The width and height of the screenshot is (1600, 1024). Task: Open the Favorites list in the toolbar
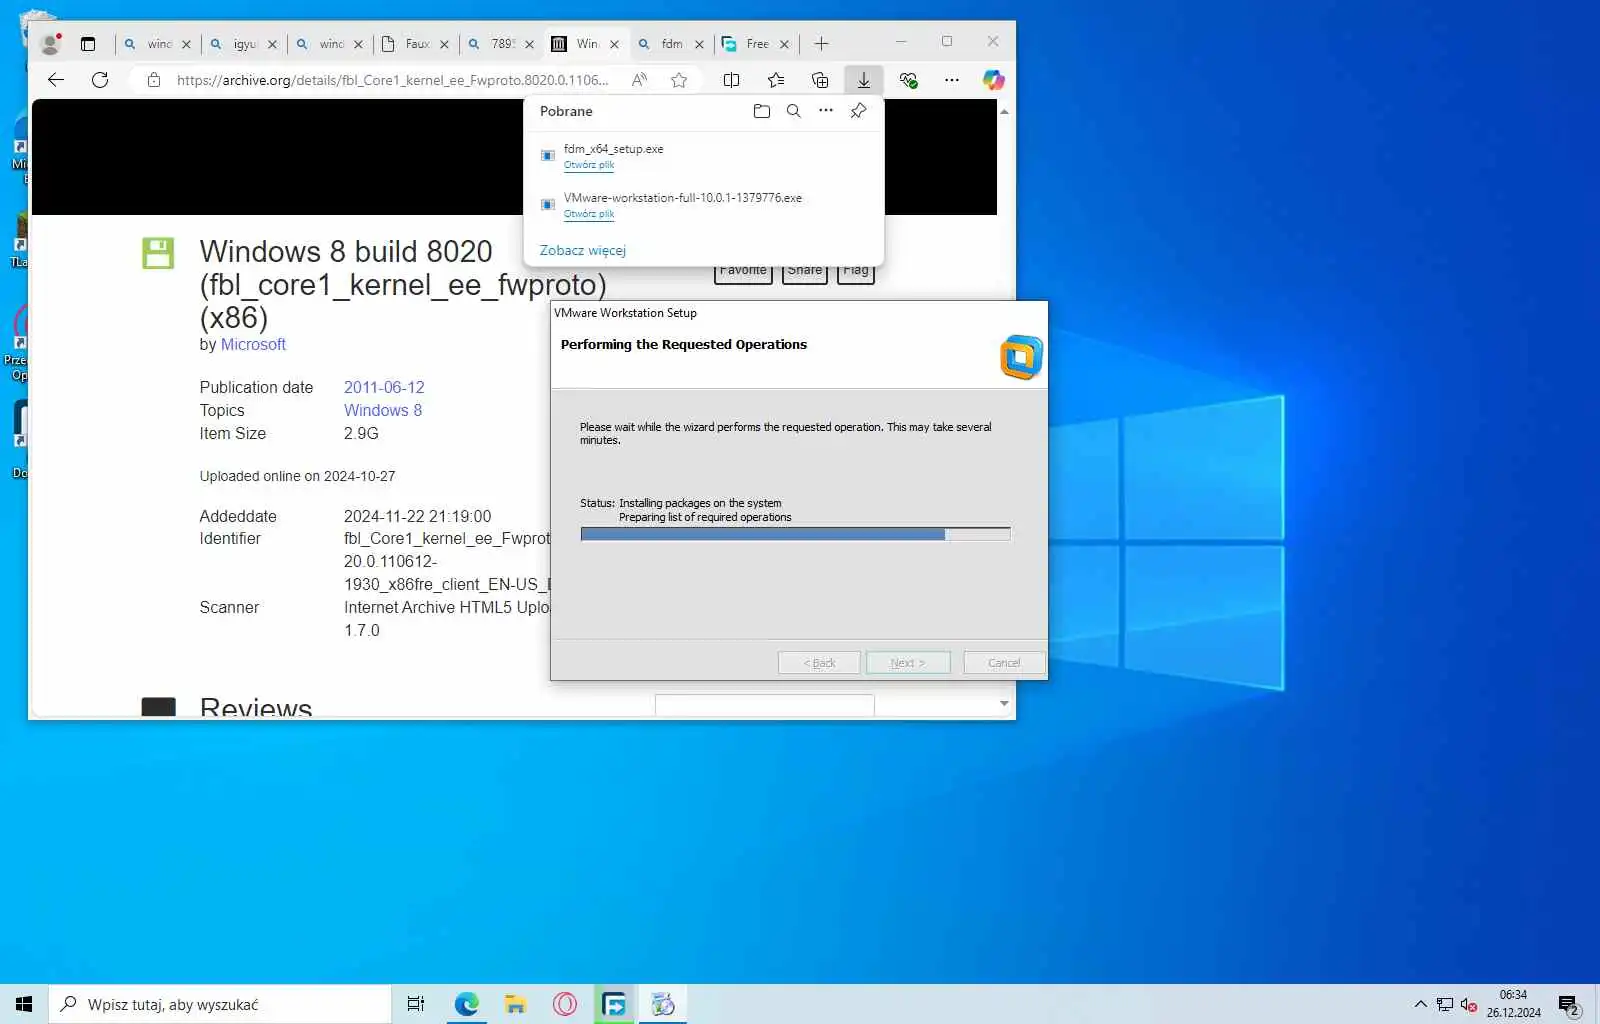click(776, 80)
